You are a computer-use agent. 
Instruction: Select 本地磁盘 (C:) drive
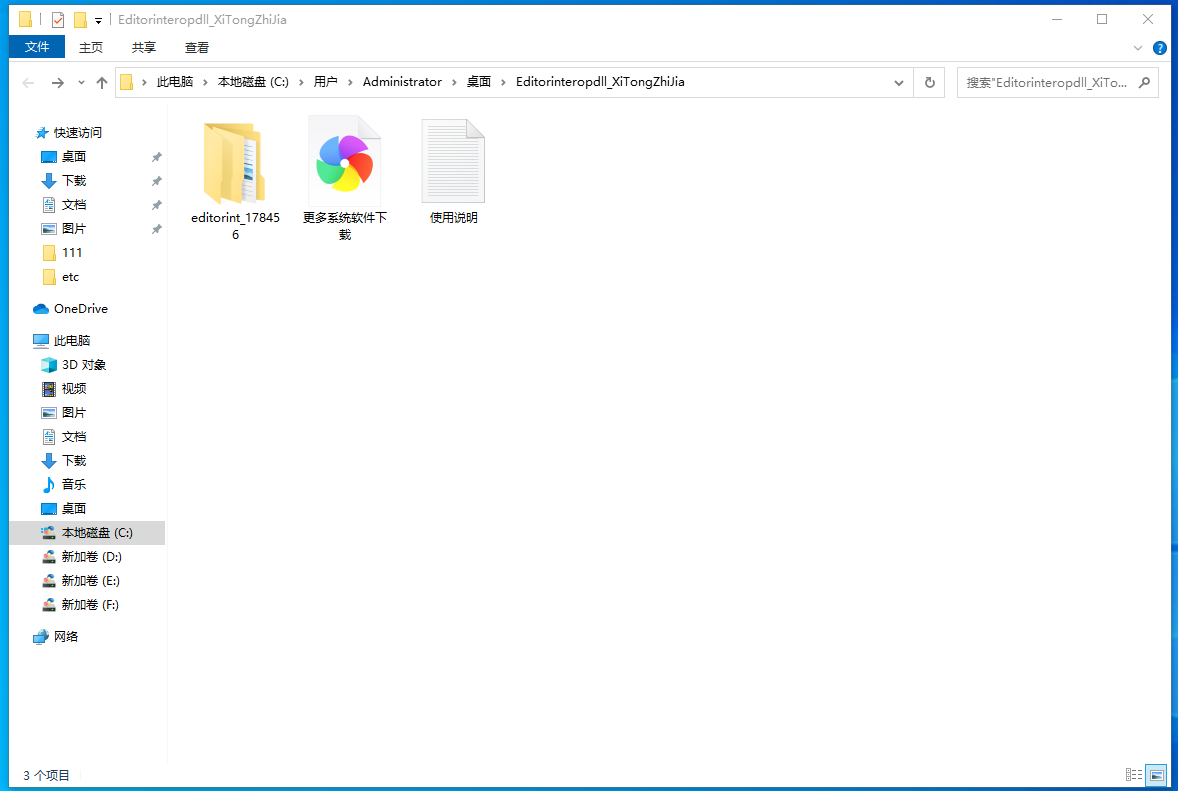pyautogui.click(x=97, y=533)
